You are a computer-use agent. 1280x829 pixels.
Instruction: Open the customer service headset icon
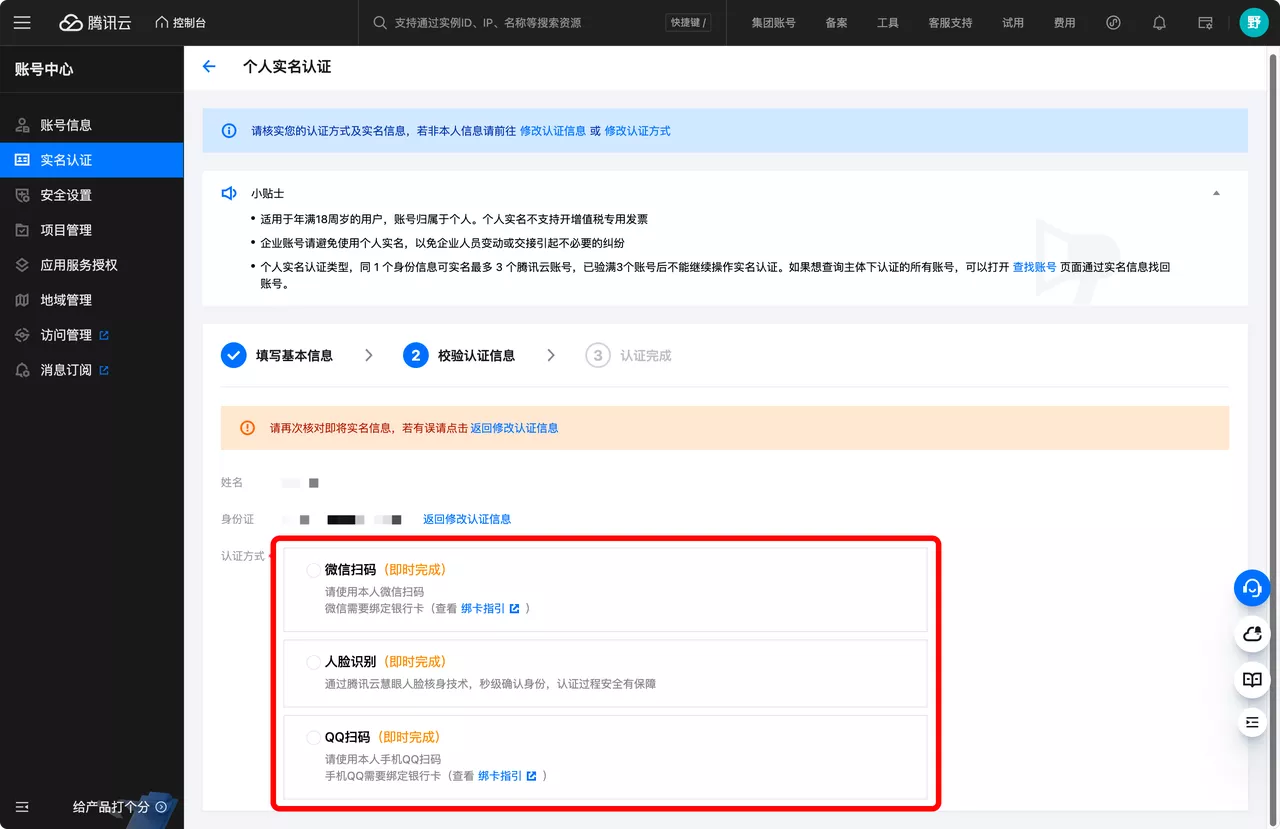1252,588
